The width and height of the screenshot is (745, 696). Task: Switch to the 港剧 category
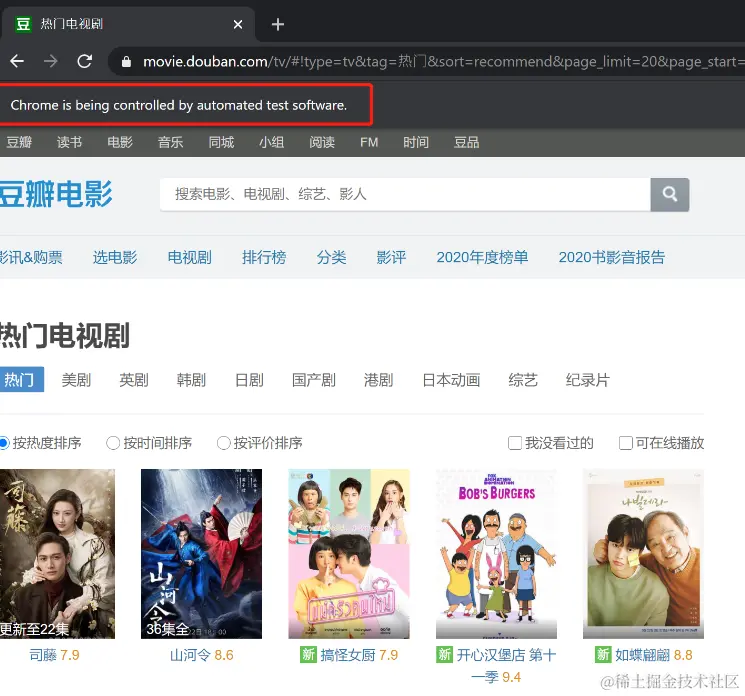point(378,380)
